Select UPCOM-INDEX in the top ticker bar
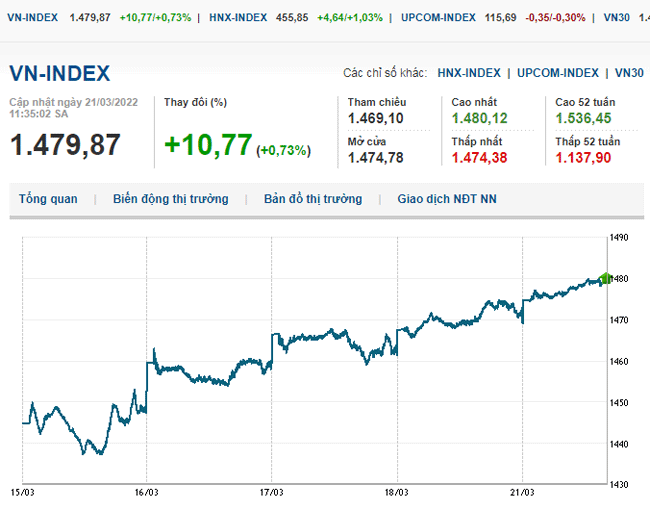 438,18
